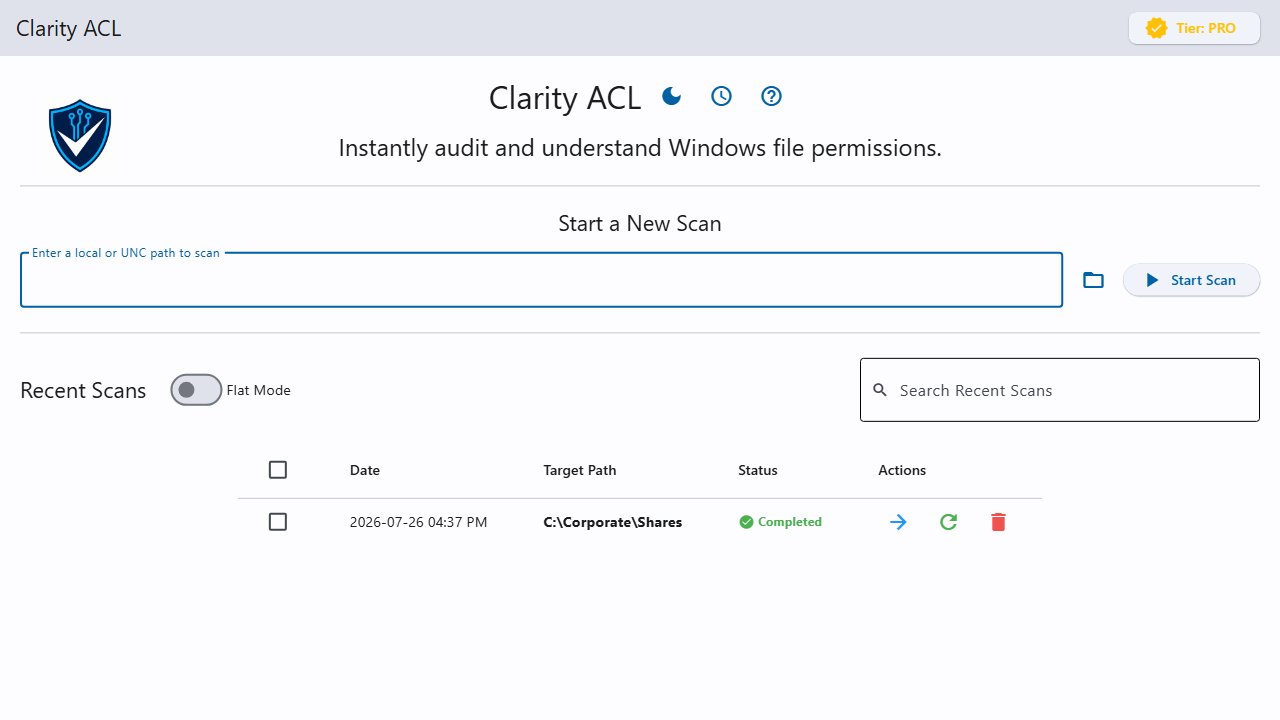Browse for a folder with the folder icon
This screenshot has height=720, width=1280.
pyautogui.click(x=1093, y=280)
